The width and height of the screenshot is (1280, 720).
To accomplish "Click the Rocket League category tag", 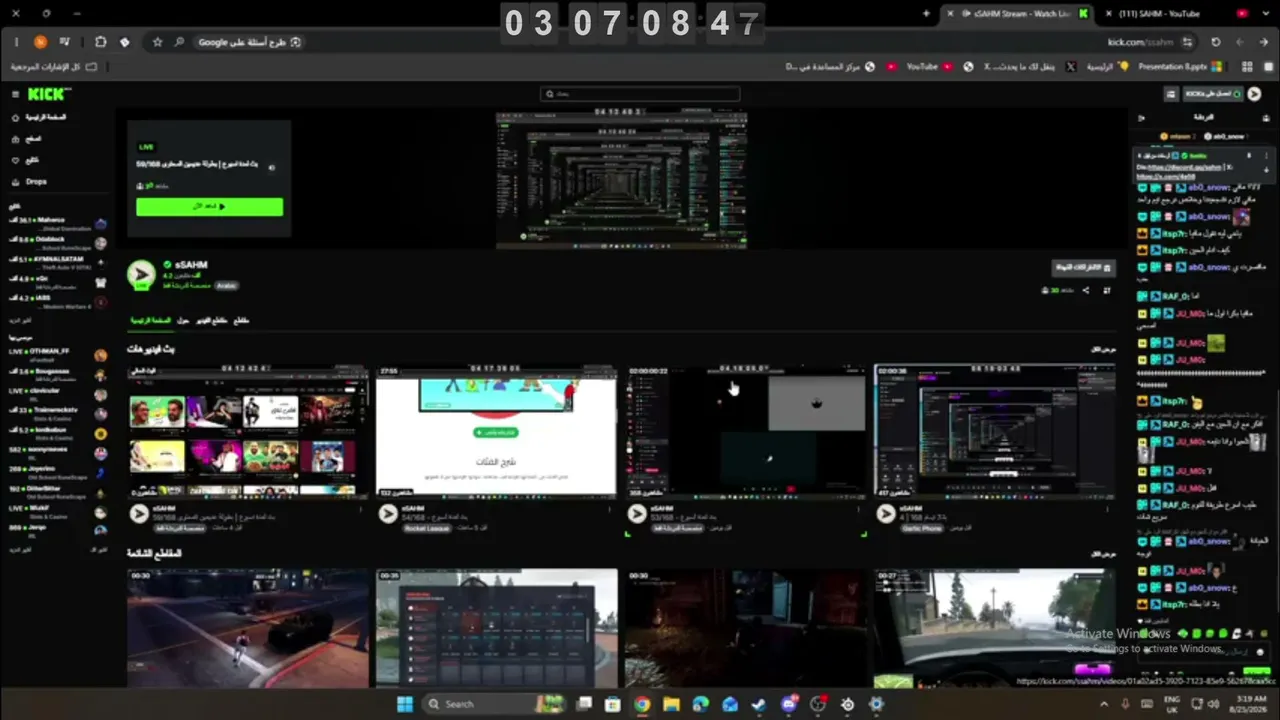I will click(426, 528).
